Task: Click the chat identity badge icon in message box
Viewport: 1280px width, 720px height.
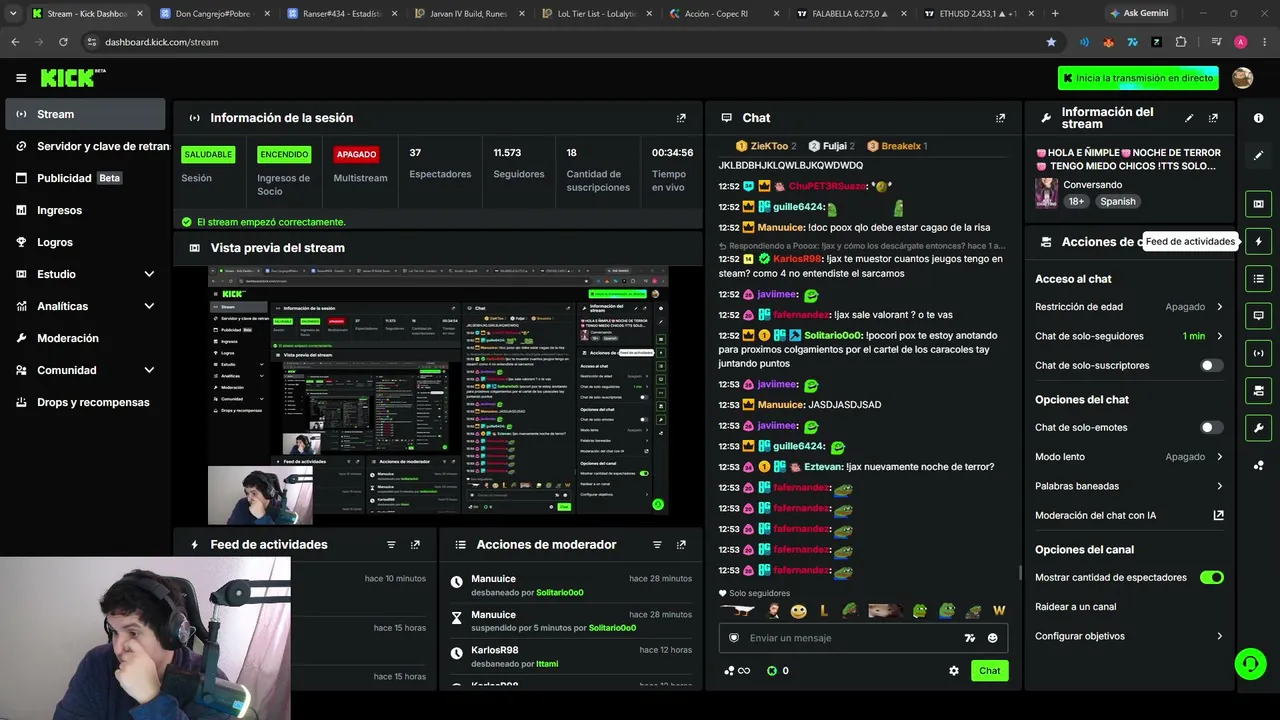Action: tap(734, 638)
